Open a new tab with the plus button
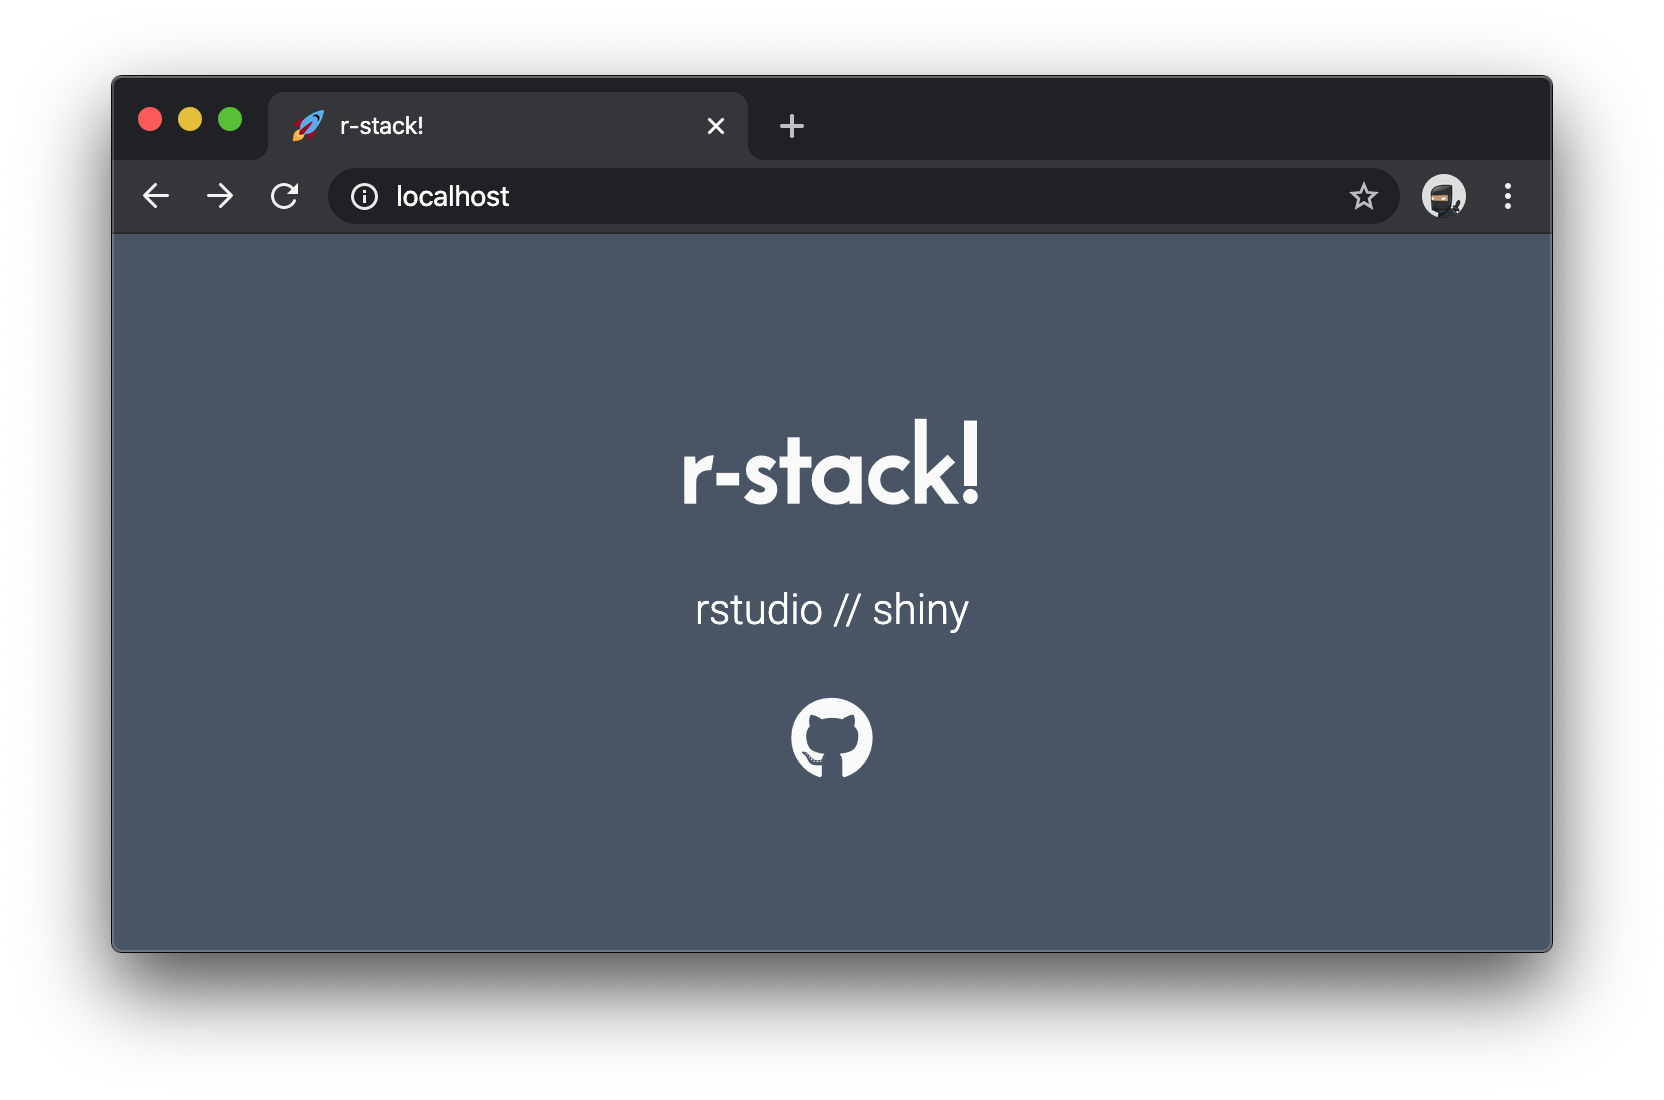Image resolution: width=1664 pixels, height=1100 pixels. [x=792, y=126]
